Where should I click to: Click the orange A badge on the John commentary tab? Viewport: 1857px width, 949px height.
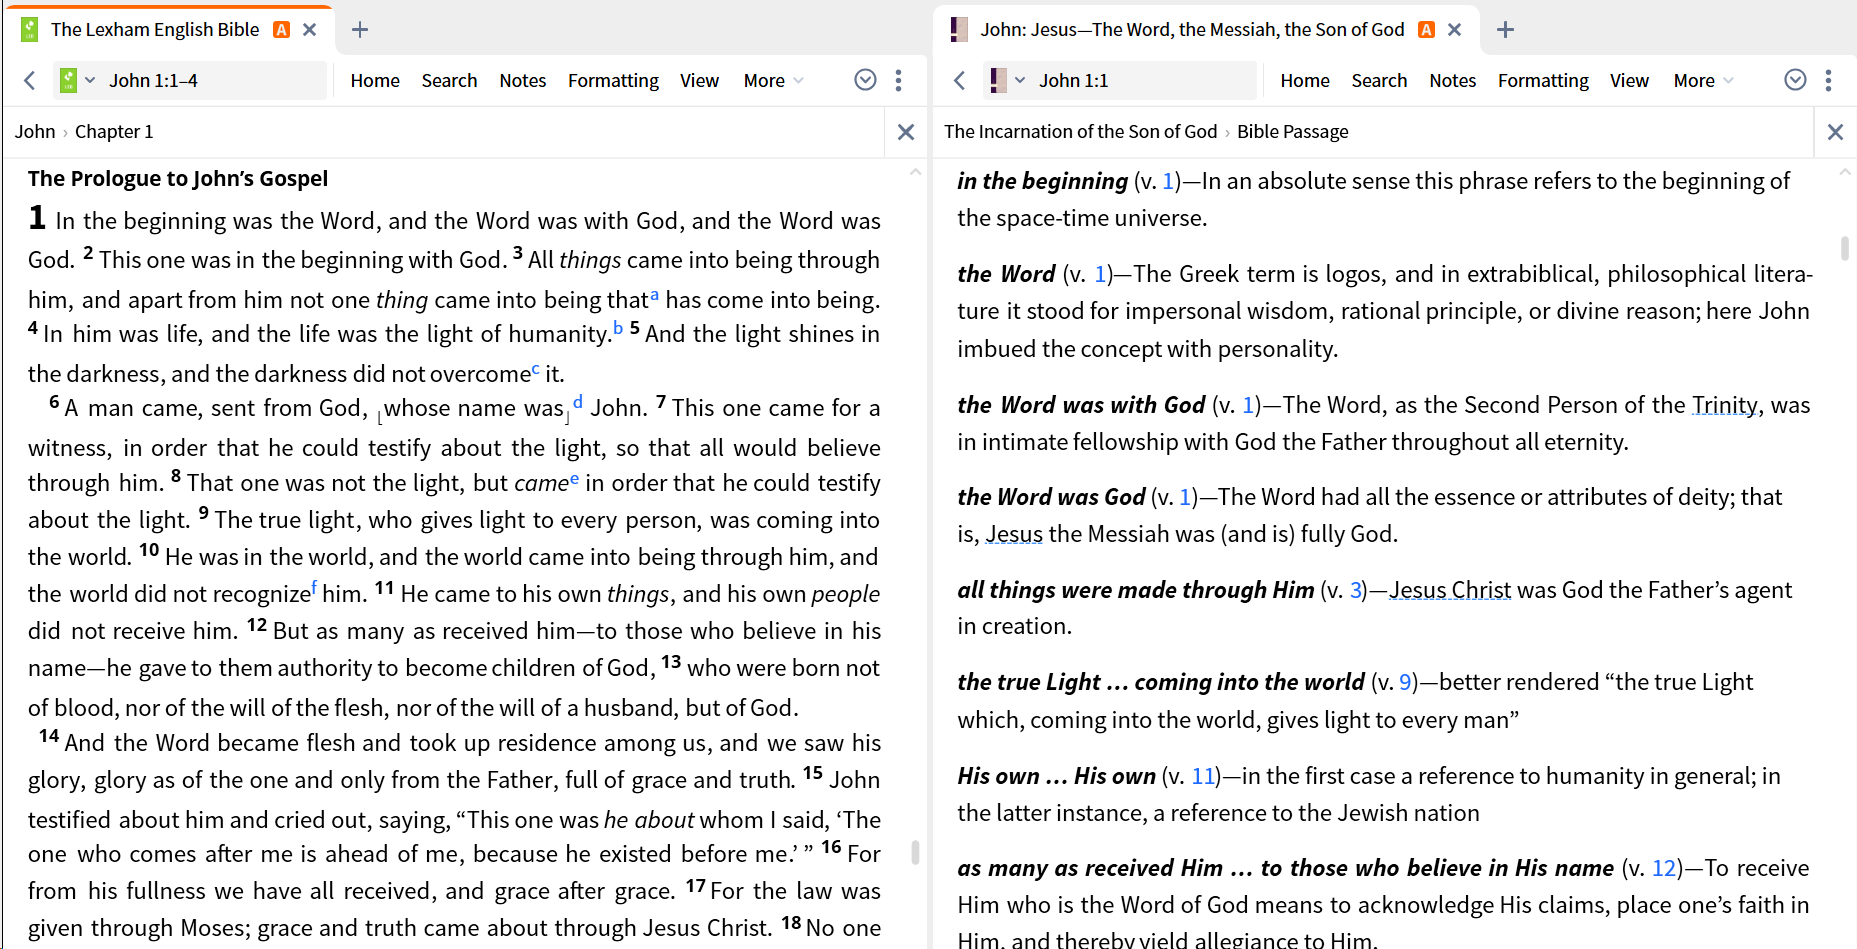(1427, 30)
